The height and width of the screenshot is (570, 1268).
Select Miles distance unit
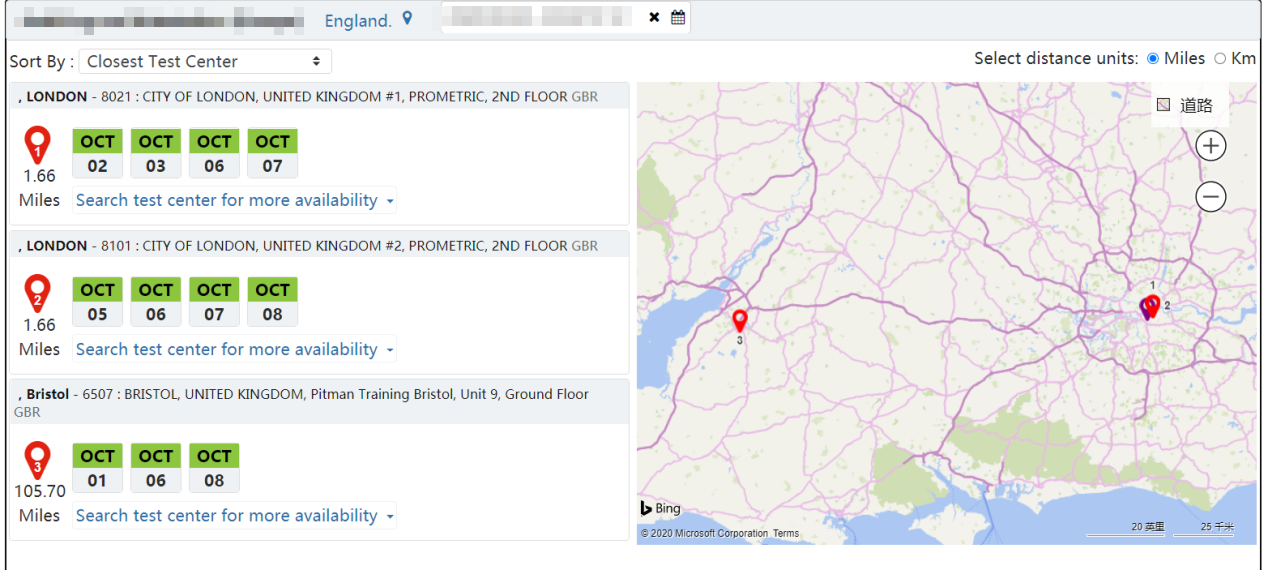[x=1153, y=59]
